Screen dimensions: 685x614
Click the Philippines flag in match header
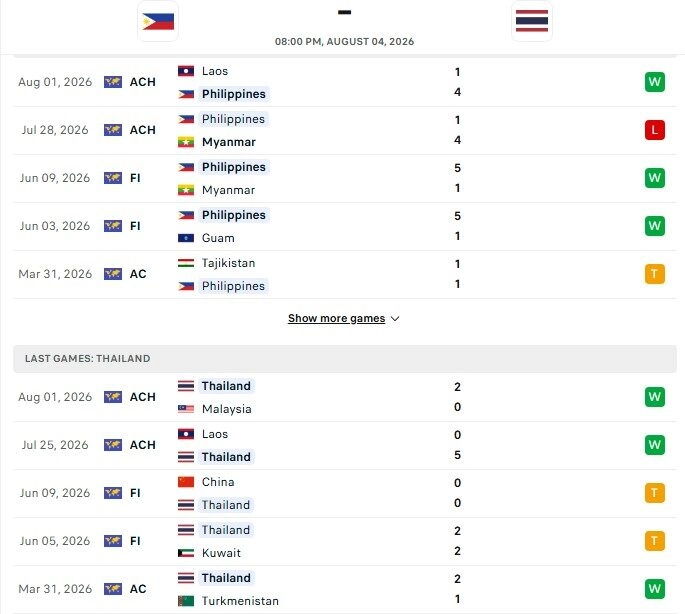(158, 21)
